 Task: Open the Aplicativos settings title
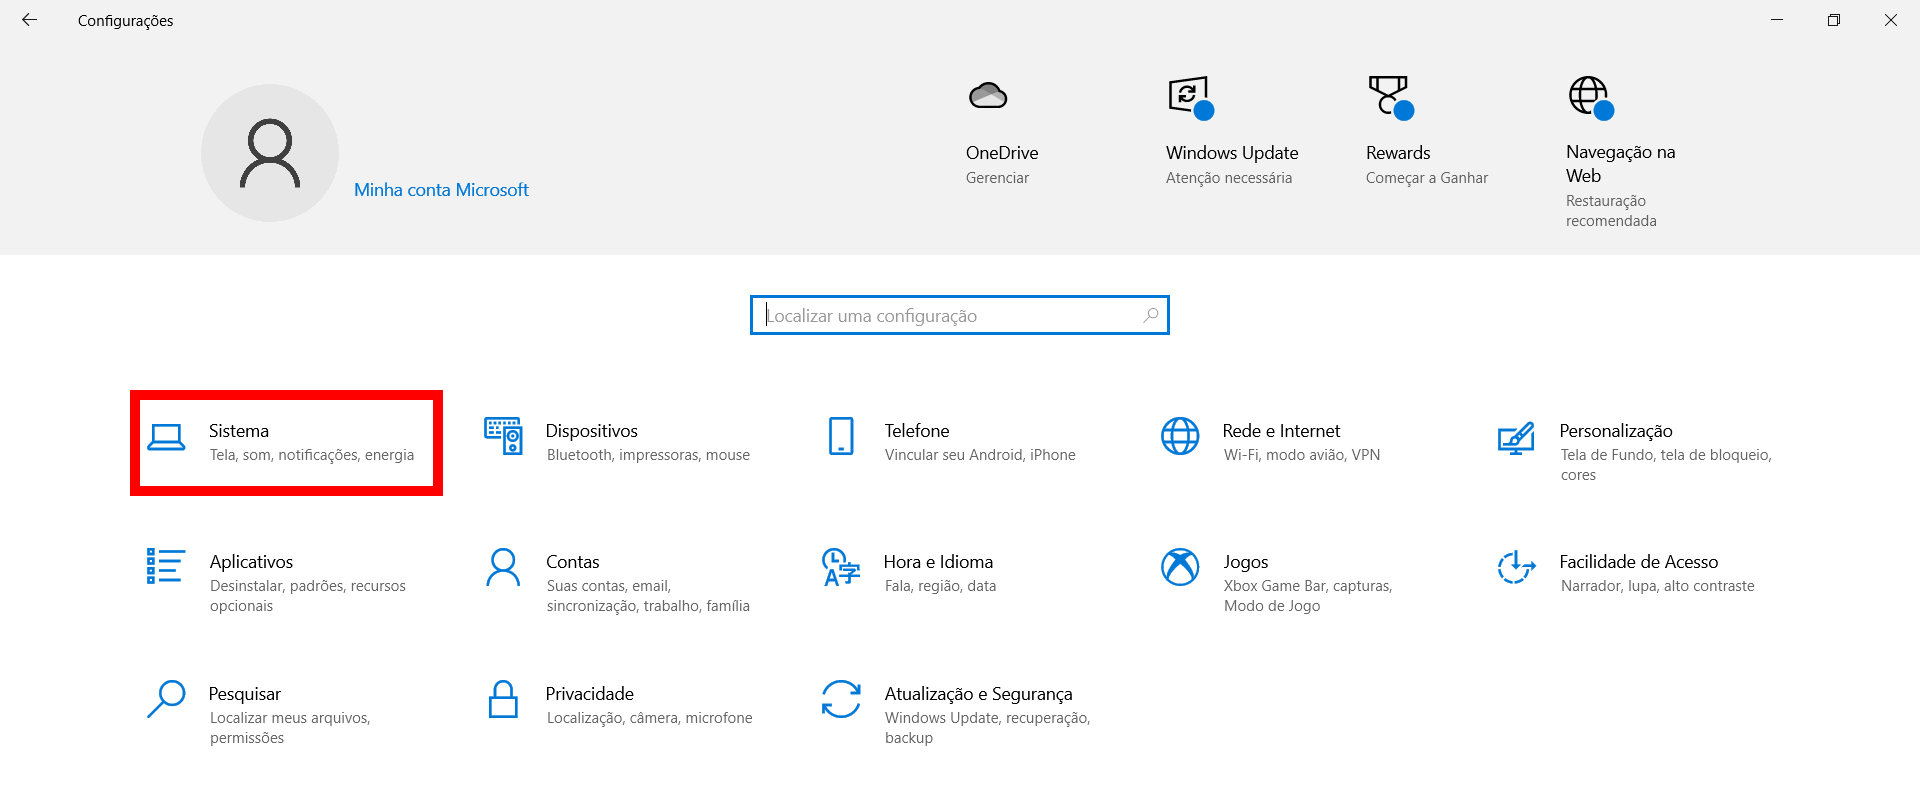point(252,562)
